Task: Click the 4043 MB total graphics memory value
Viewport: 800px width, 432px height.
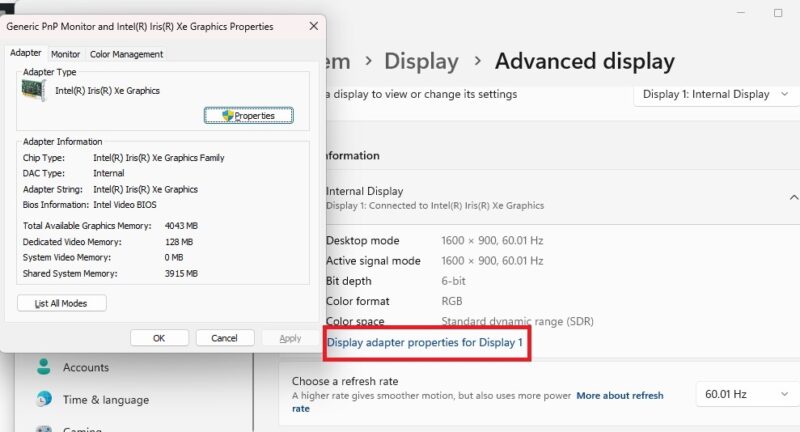Action: [x=181, y=225]
